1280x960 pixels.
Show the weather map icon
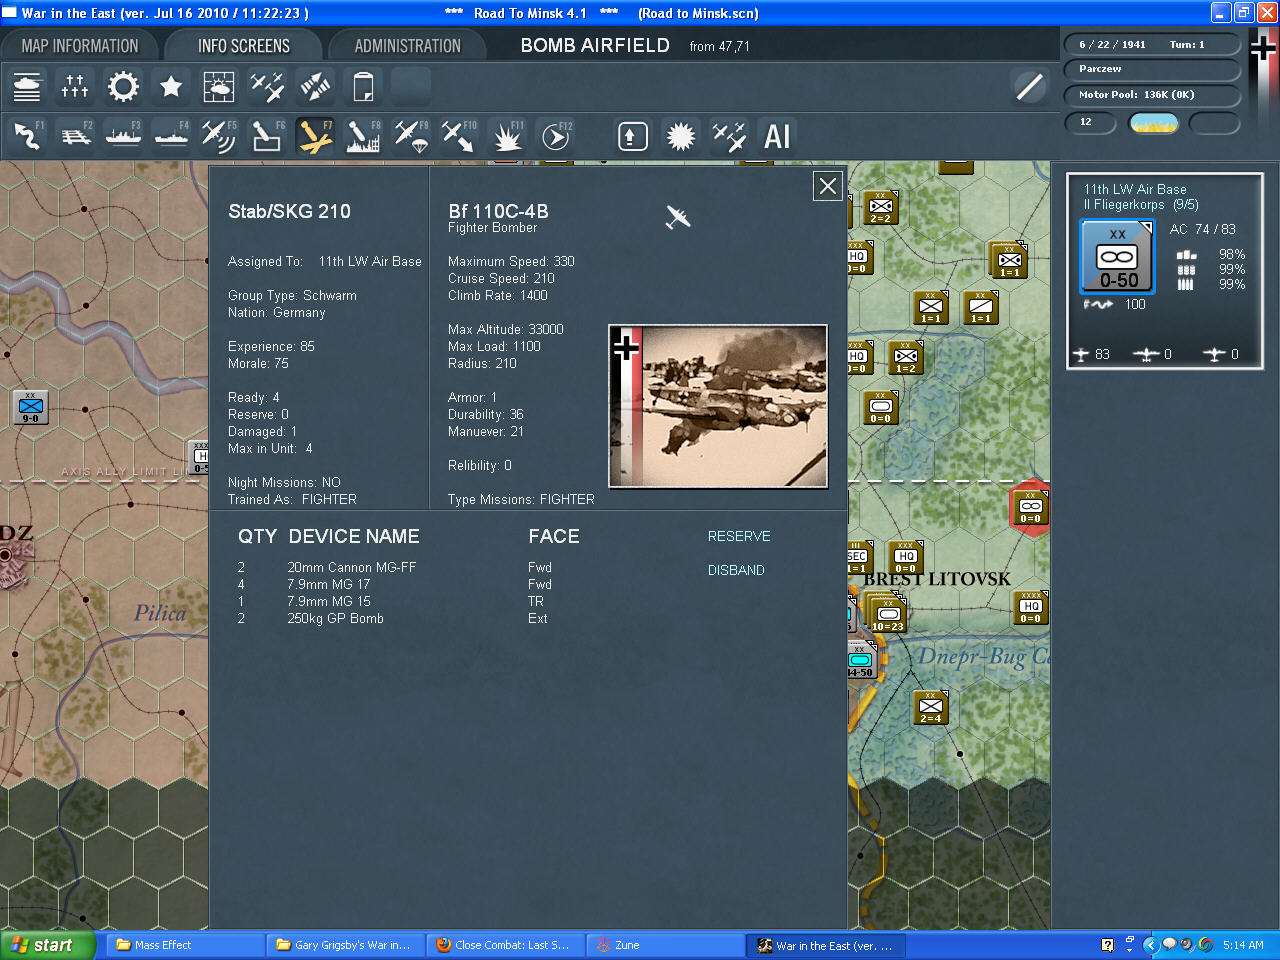coord(219,87)
